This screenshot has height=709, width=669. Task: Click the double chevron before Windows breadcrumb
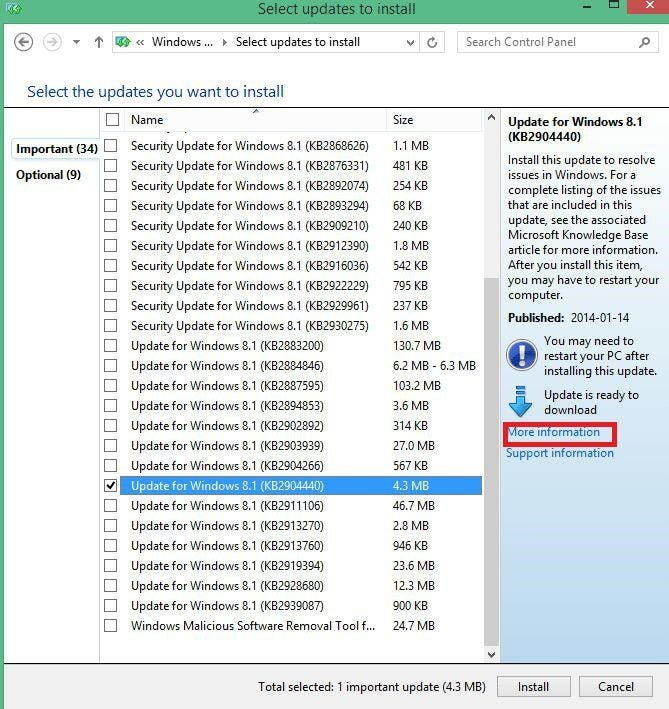click(140, 43)
